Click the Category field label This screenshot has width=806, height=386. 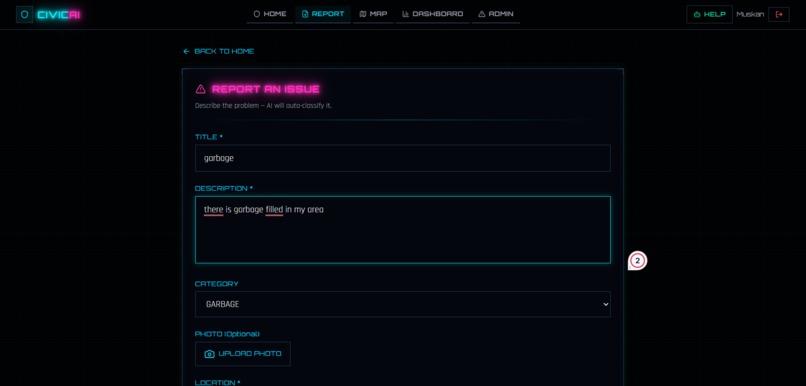[217, 284]
